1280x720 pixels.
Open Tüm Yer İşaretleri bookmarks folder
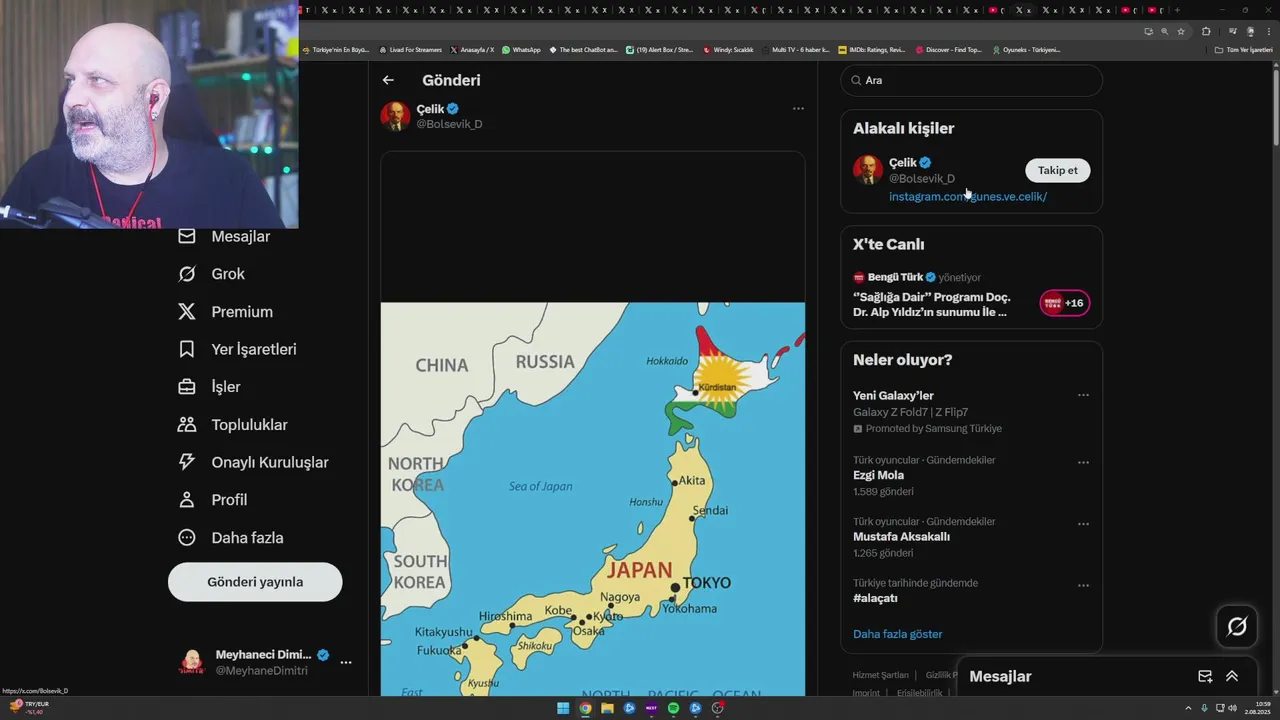(1243, 50)
